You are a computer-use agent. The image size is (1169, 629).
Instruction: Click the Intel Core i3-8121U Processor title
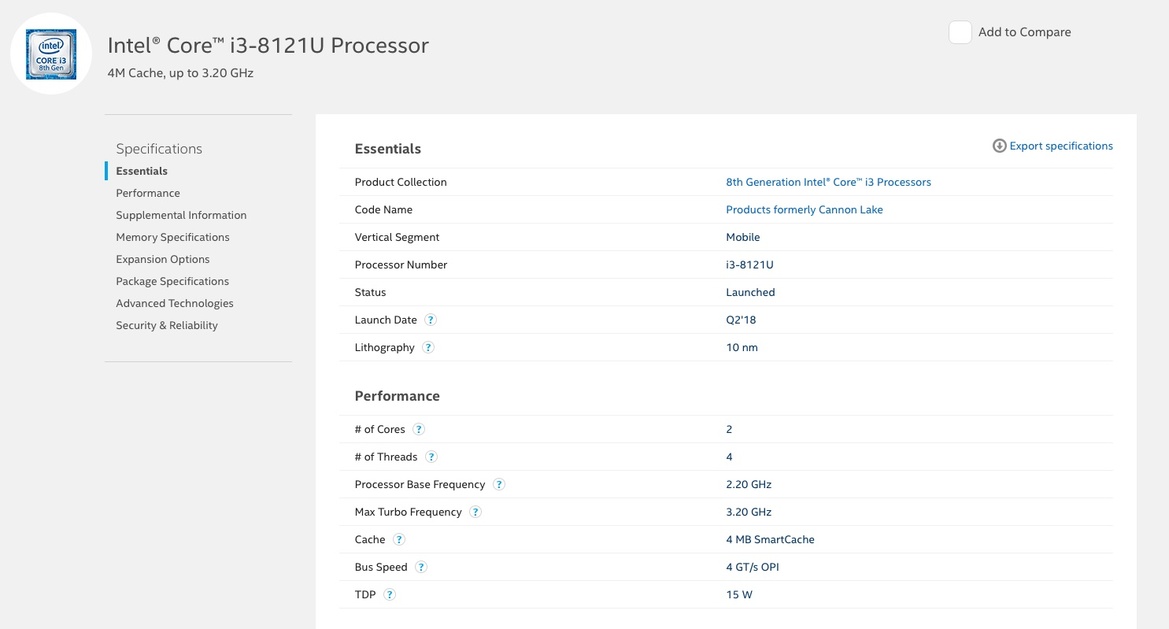[x=268, y=45]
